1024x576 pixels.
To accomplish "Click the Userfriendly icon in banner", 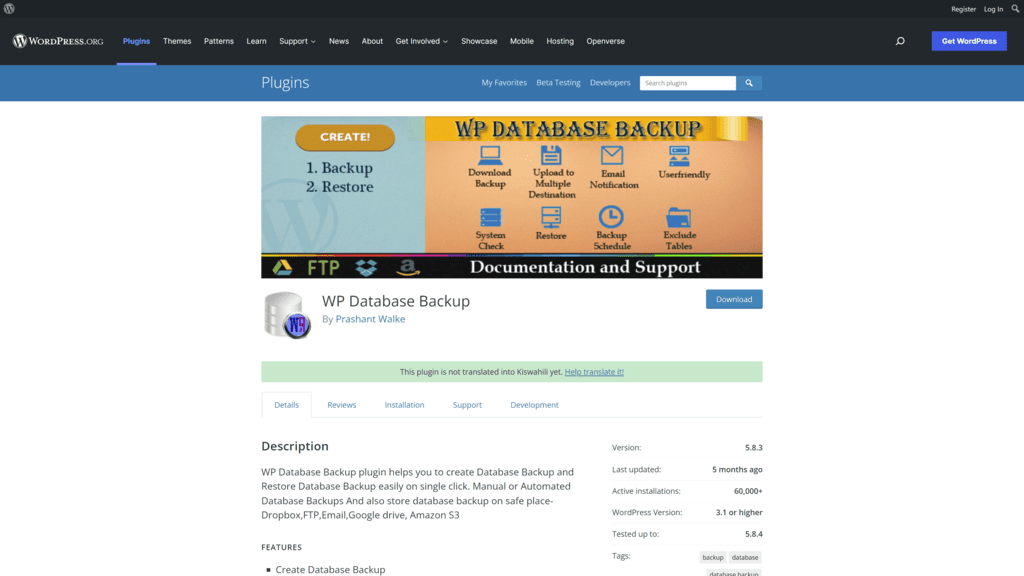I will 679,156.
